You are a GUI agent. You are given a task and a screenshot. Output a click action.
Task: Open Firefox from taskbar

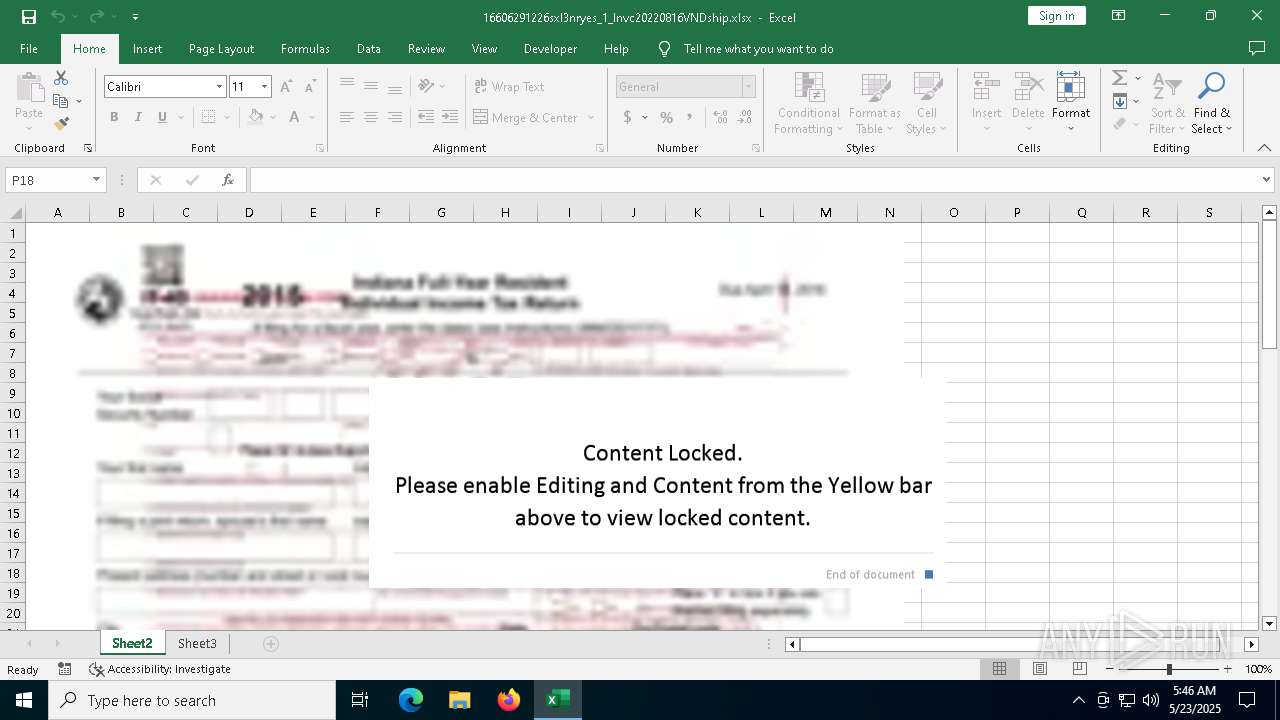click(x=509, y=700)
